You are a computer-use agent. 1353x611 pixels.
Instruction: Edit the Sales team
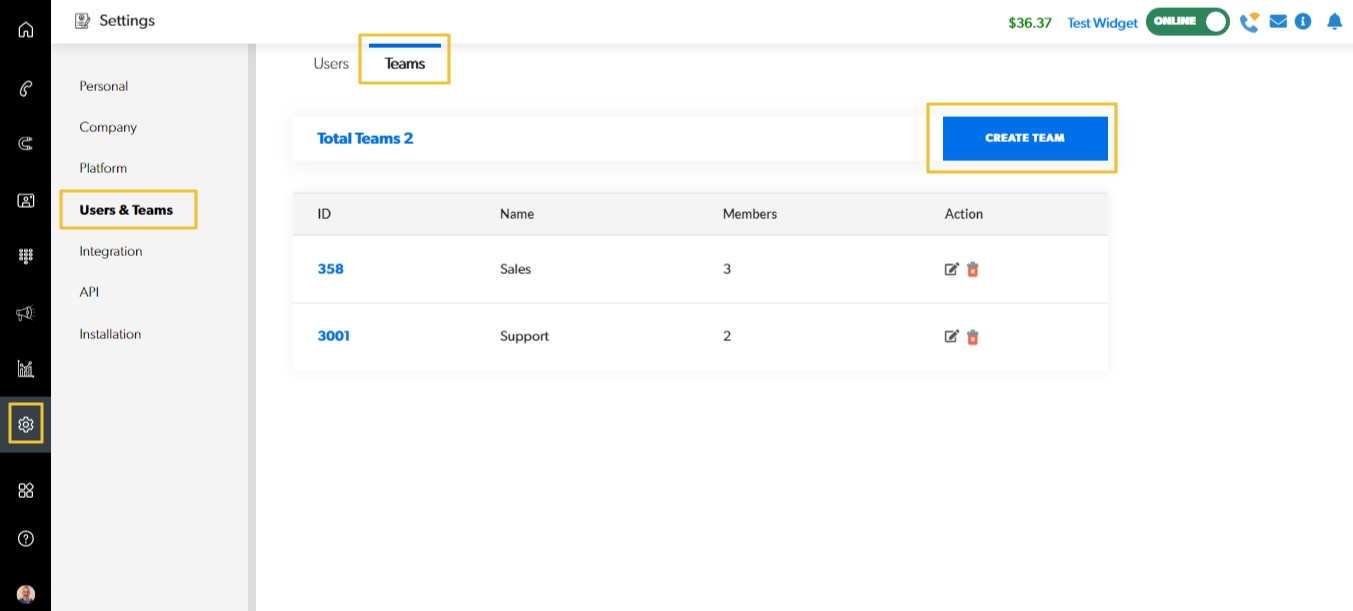951,269
